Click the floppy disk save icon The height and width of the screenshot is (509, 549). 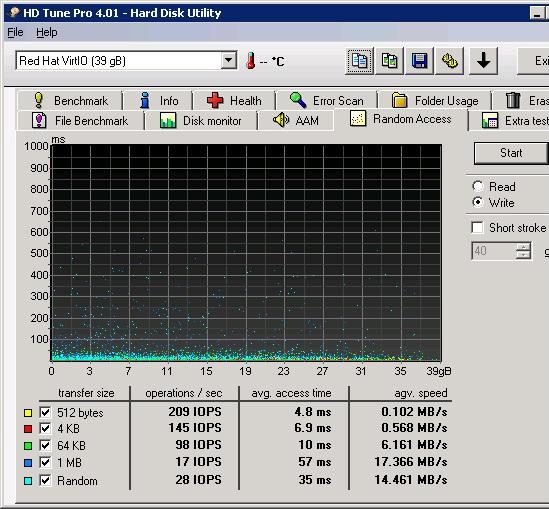tap(419, 61)
